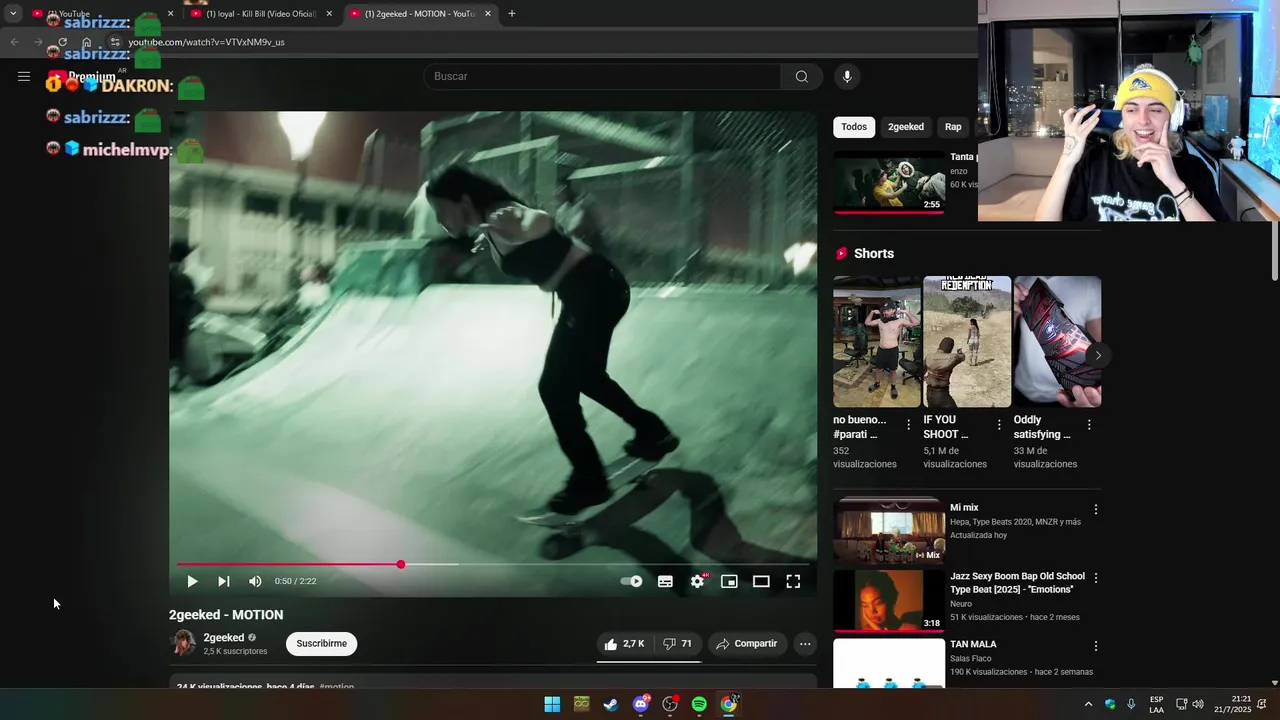Select the 2geeked filter chip

click(x=906, y=127)
